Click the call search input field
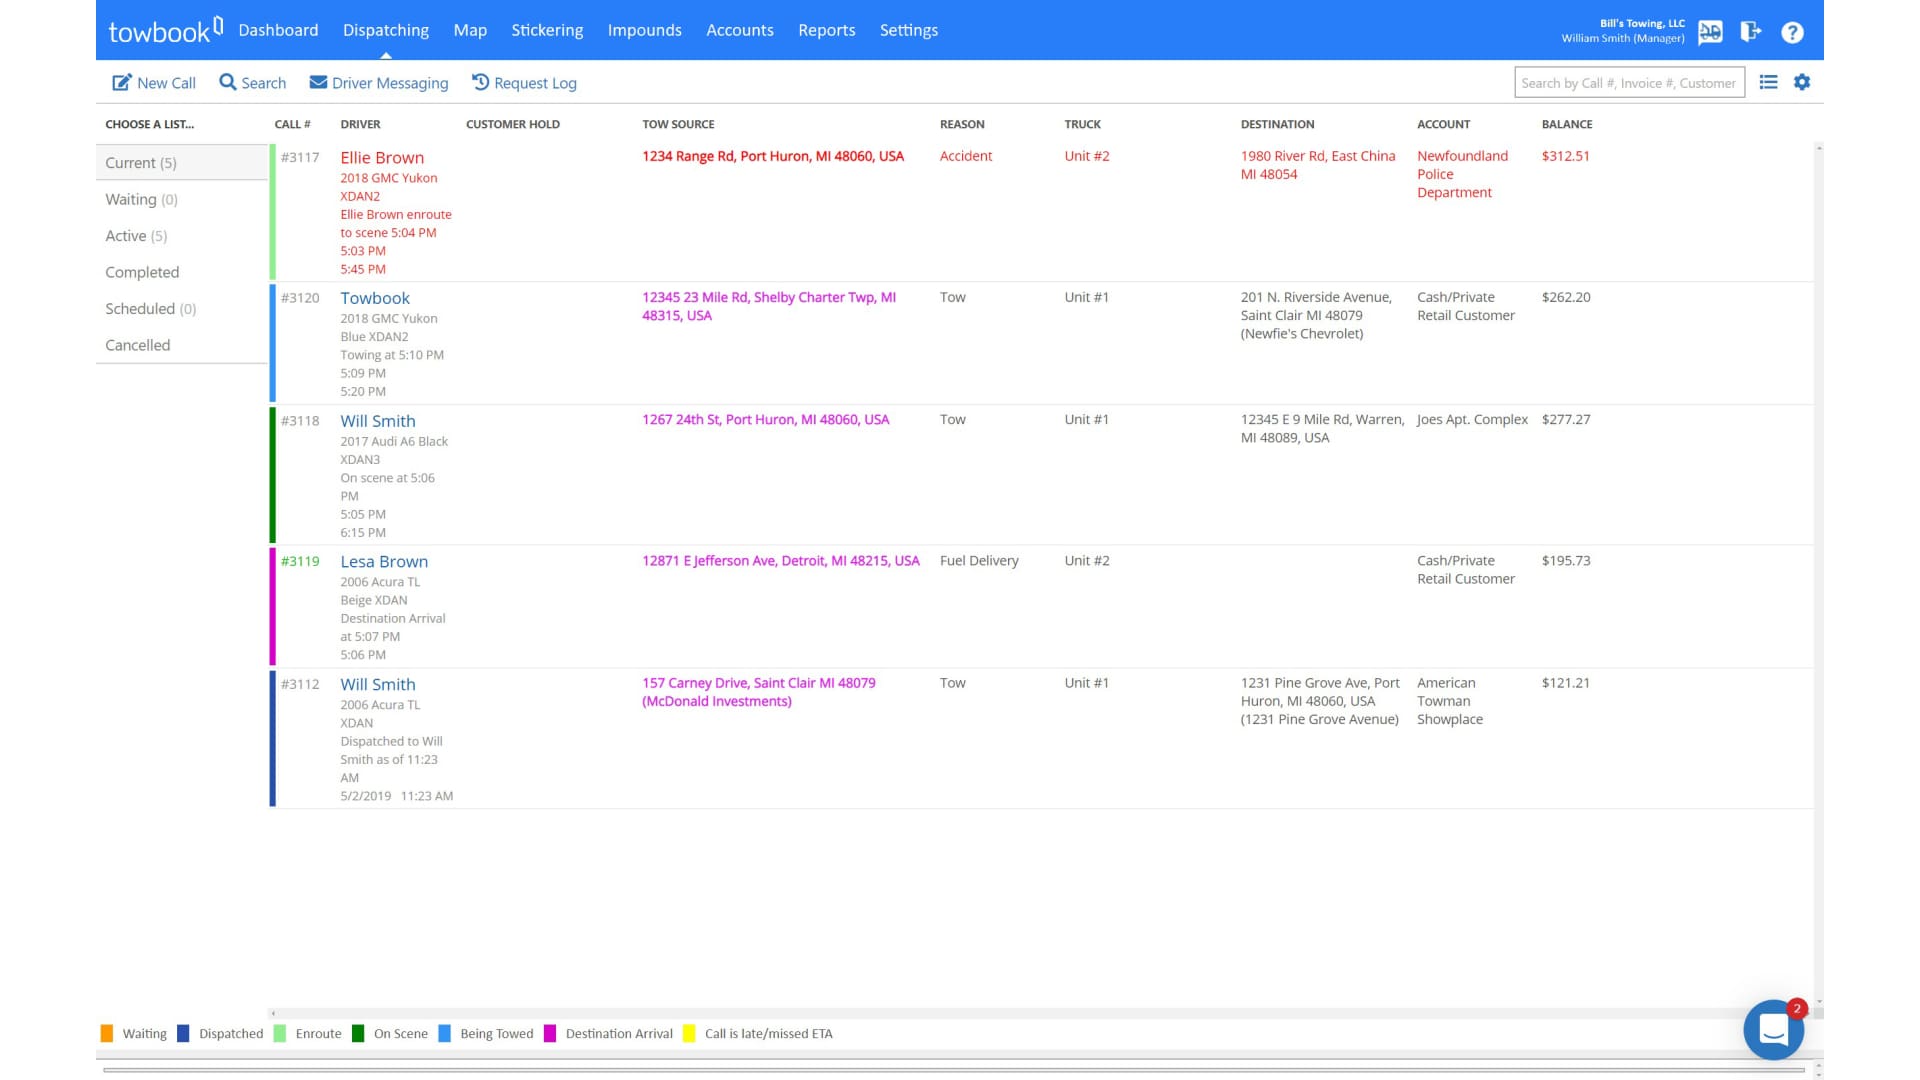The width and height of the screenshot is (1920, 1080). pyautogui.click(x=1629, y=83)
